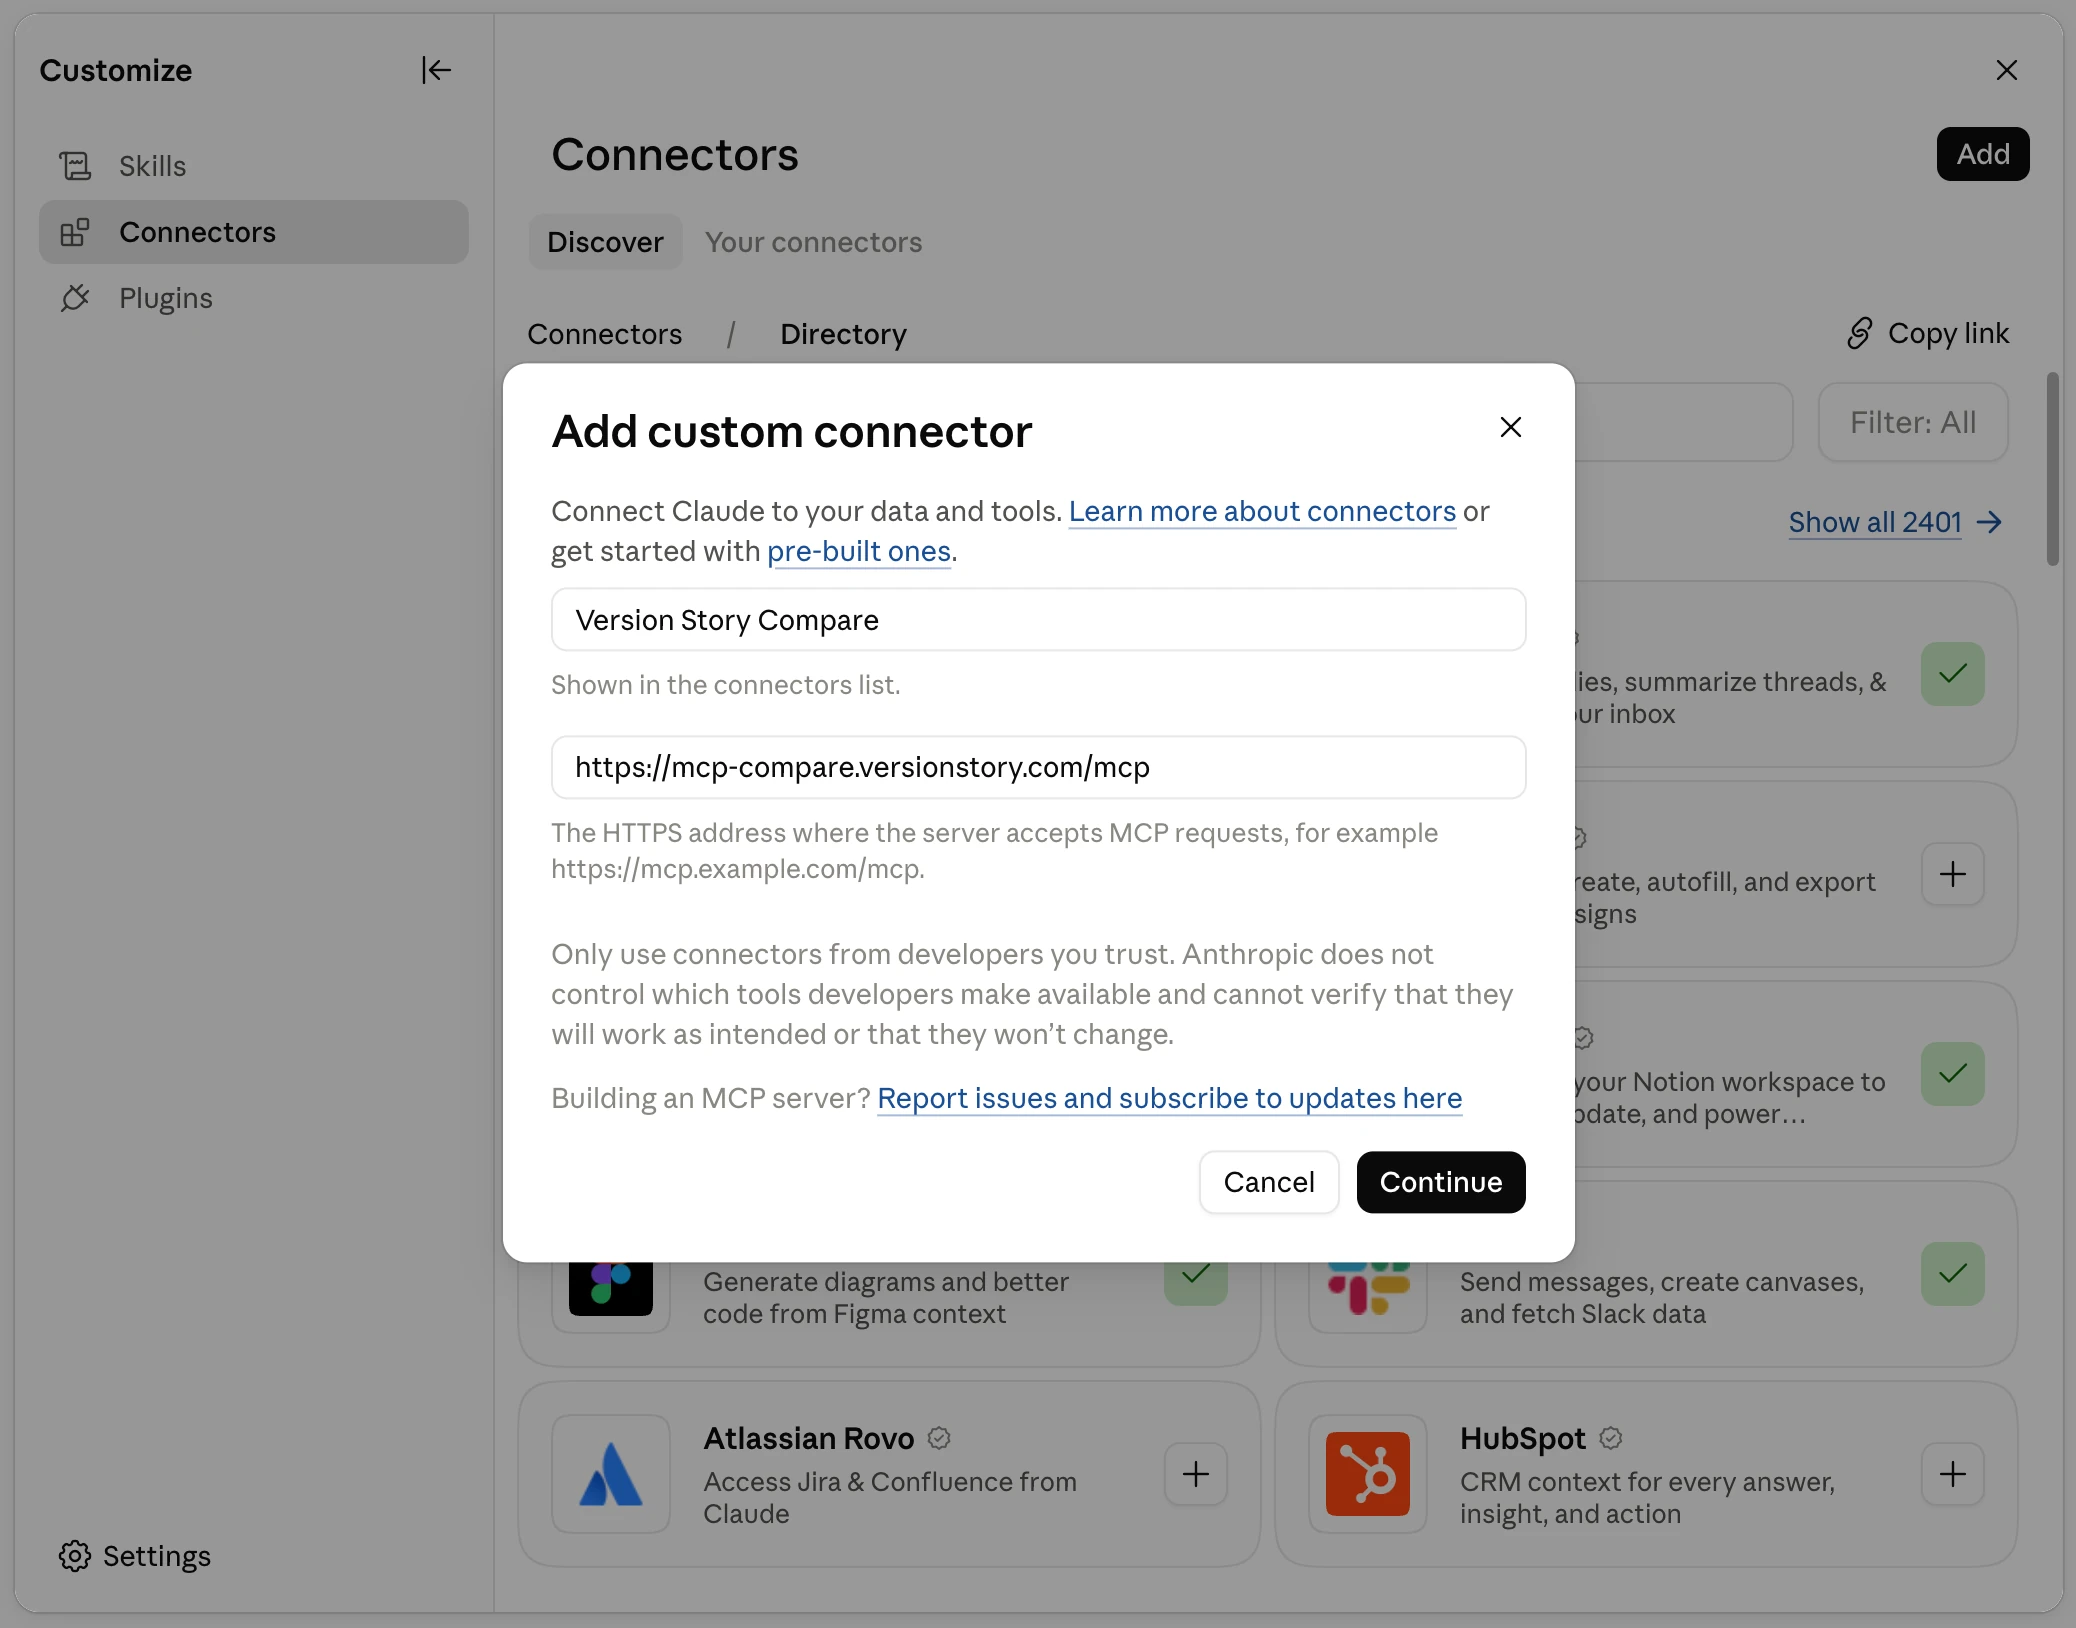
Task: Click the arrow next to Show all 2401
Action: tap(1989, 522)
